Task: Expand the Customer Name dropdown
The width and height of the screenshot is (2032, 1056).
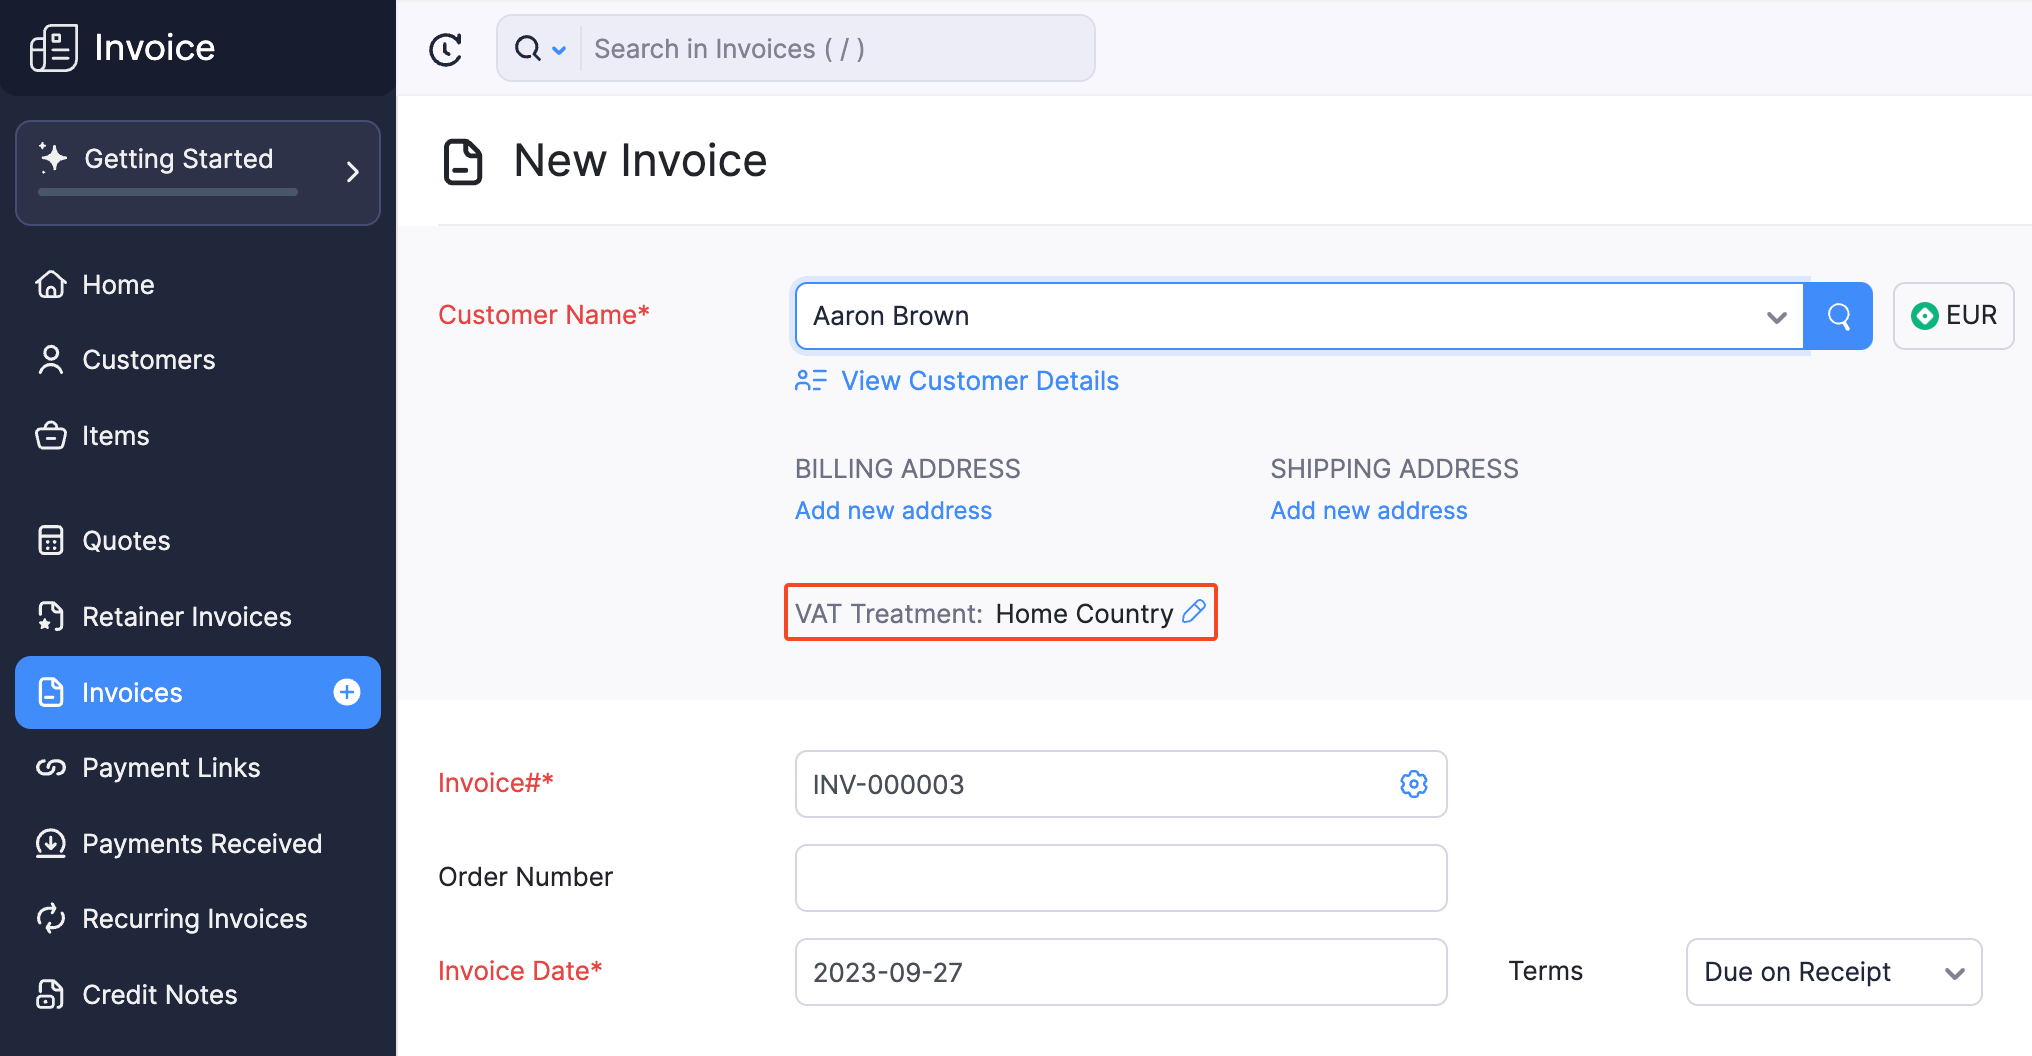Action: point(1776,316)
